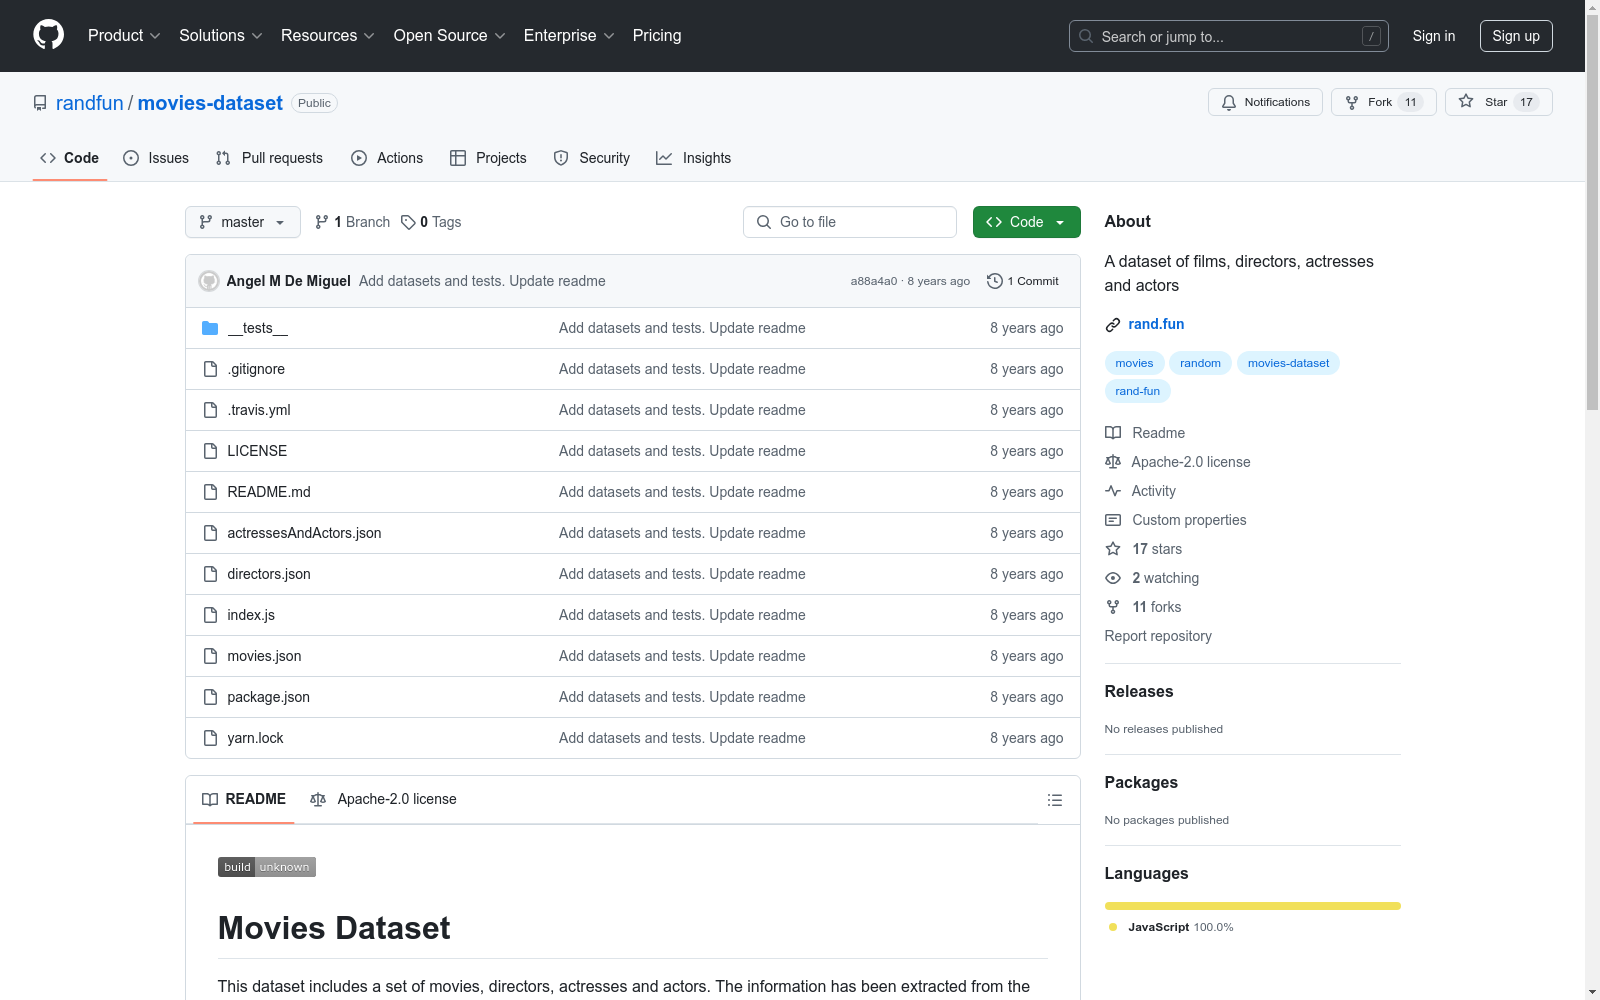Focus the Go to file field

(850, 222)
